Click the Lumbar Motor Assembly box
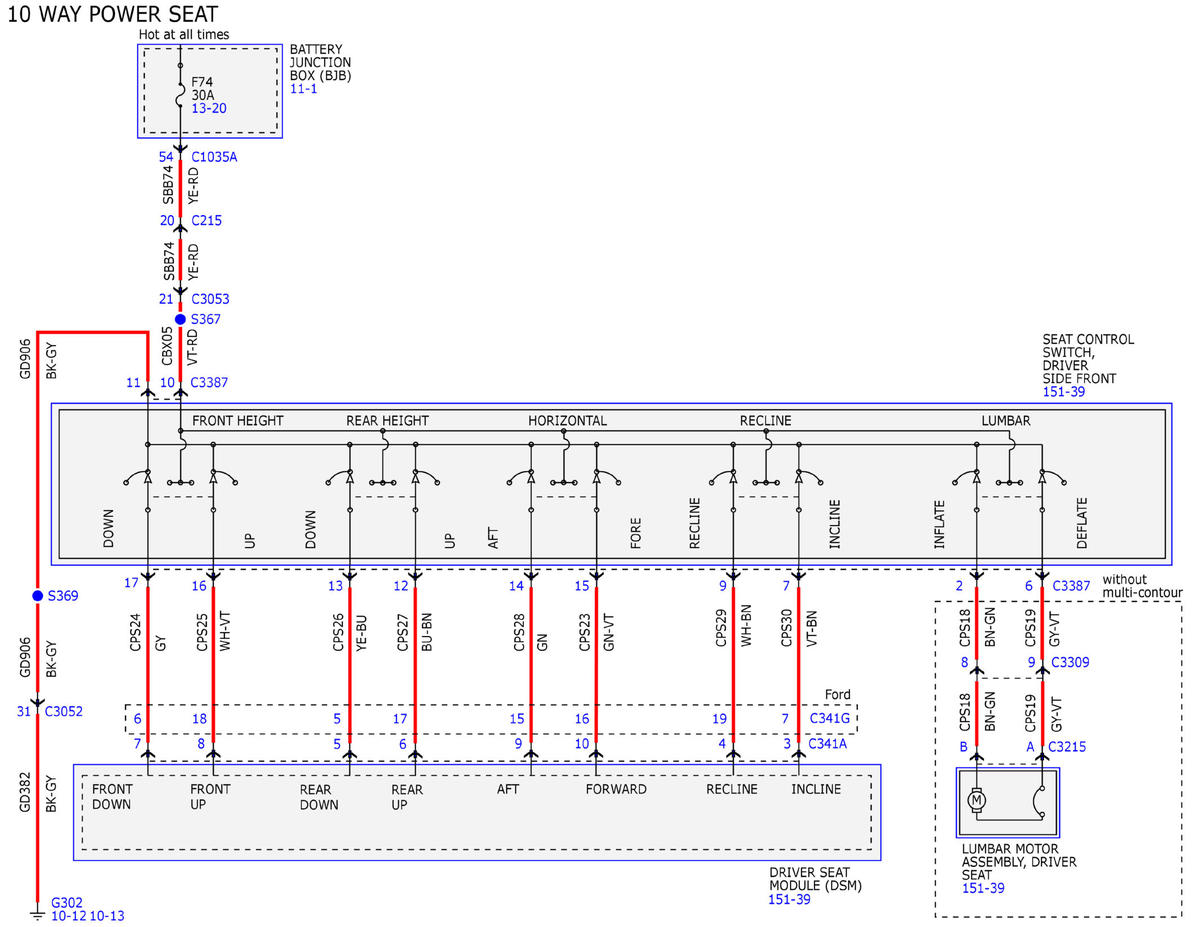 pos(1007,803)
